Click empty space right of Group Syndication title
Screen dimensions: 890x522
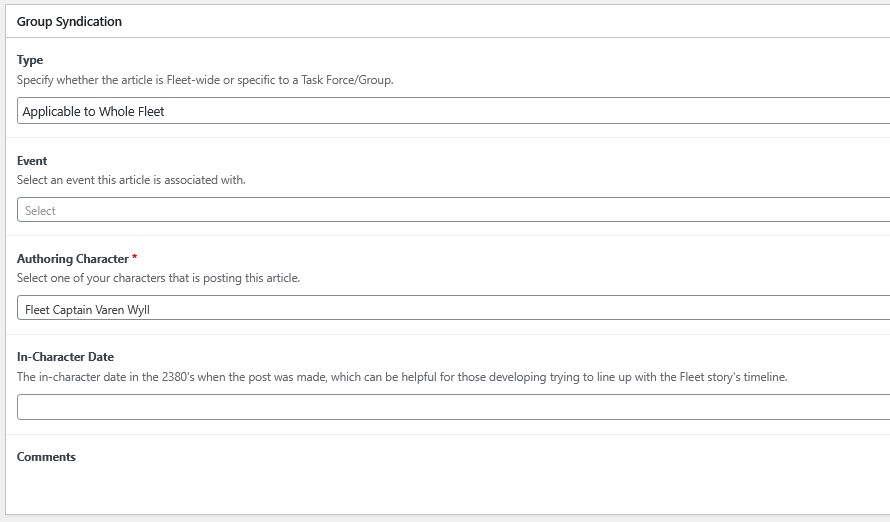(x=500, y=21)
